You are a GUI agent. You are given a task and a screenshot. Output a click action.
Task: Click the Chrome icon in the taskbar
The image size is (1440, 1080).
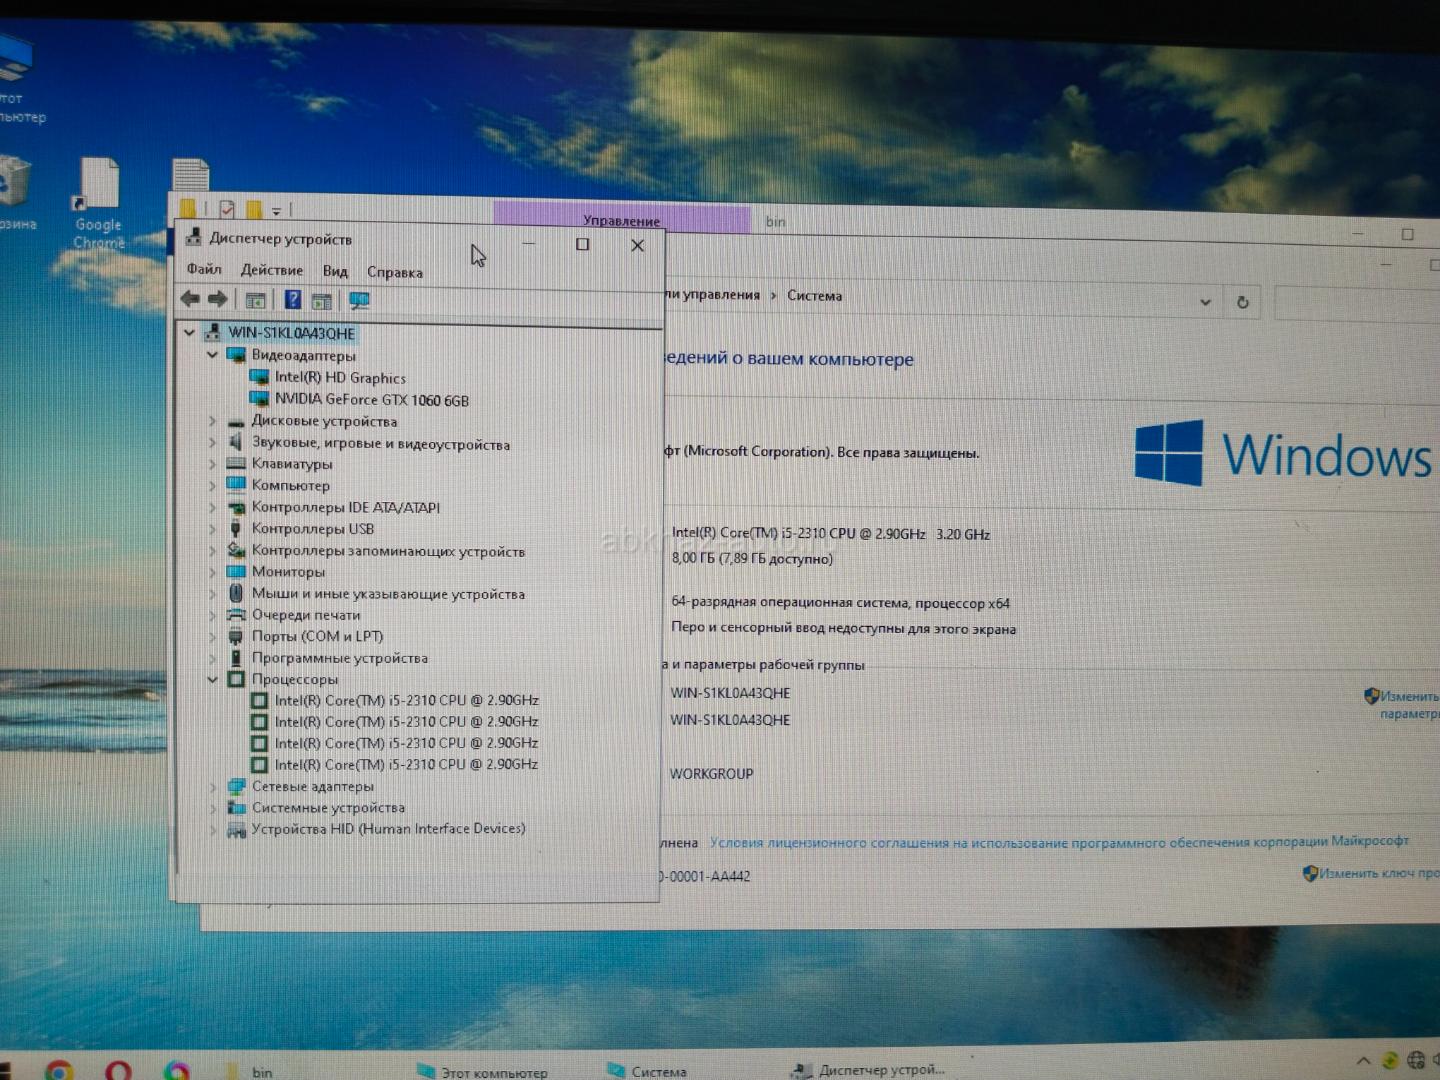pyautogui.click(x=58, y=1070)
